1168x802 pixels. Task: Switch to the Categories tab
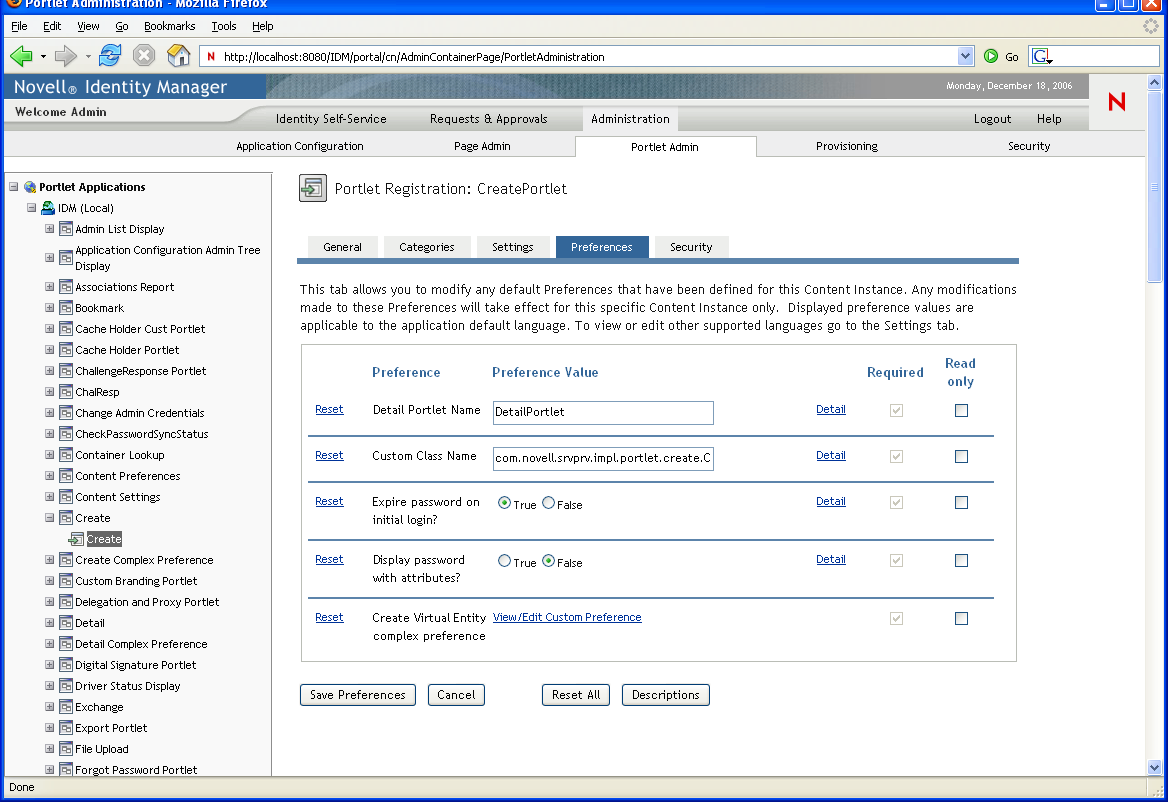427,247
